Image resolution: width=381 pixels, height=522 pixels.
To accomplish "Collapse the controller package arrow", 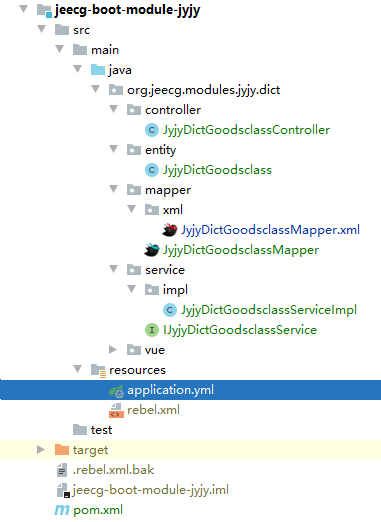I will [114, 109].
